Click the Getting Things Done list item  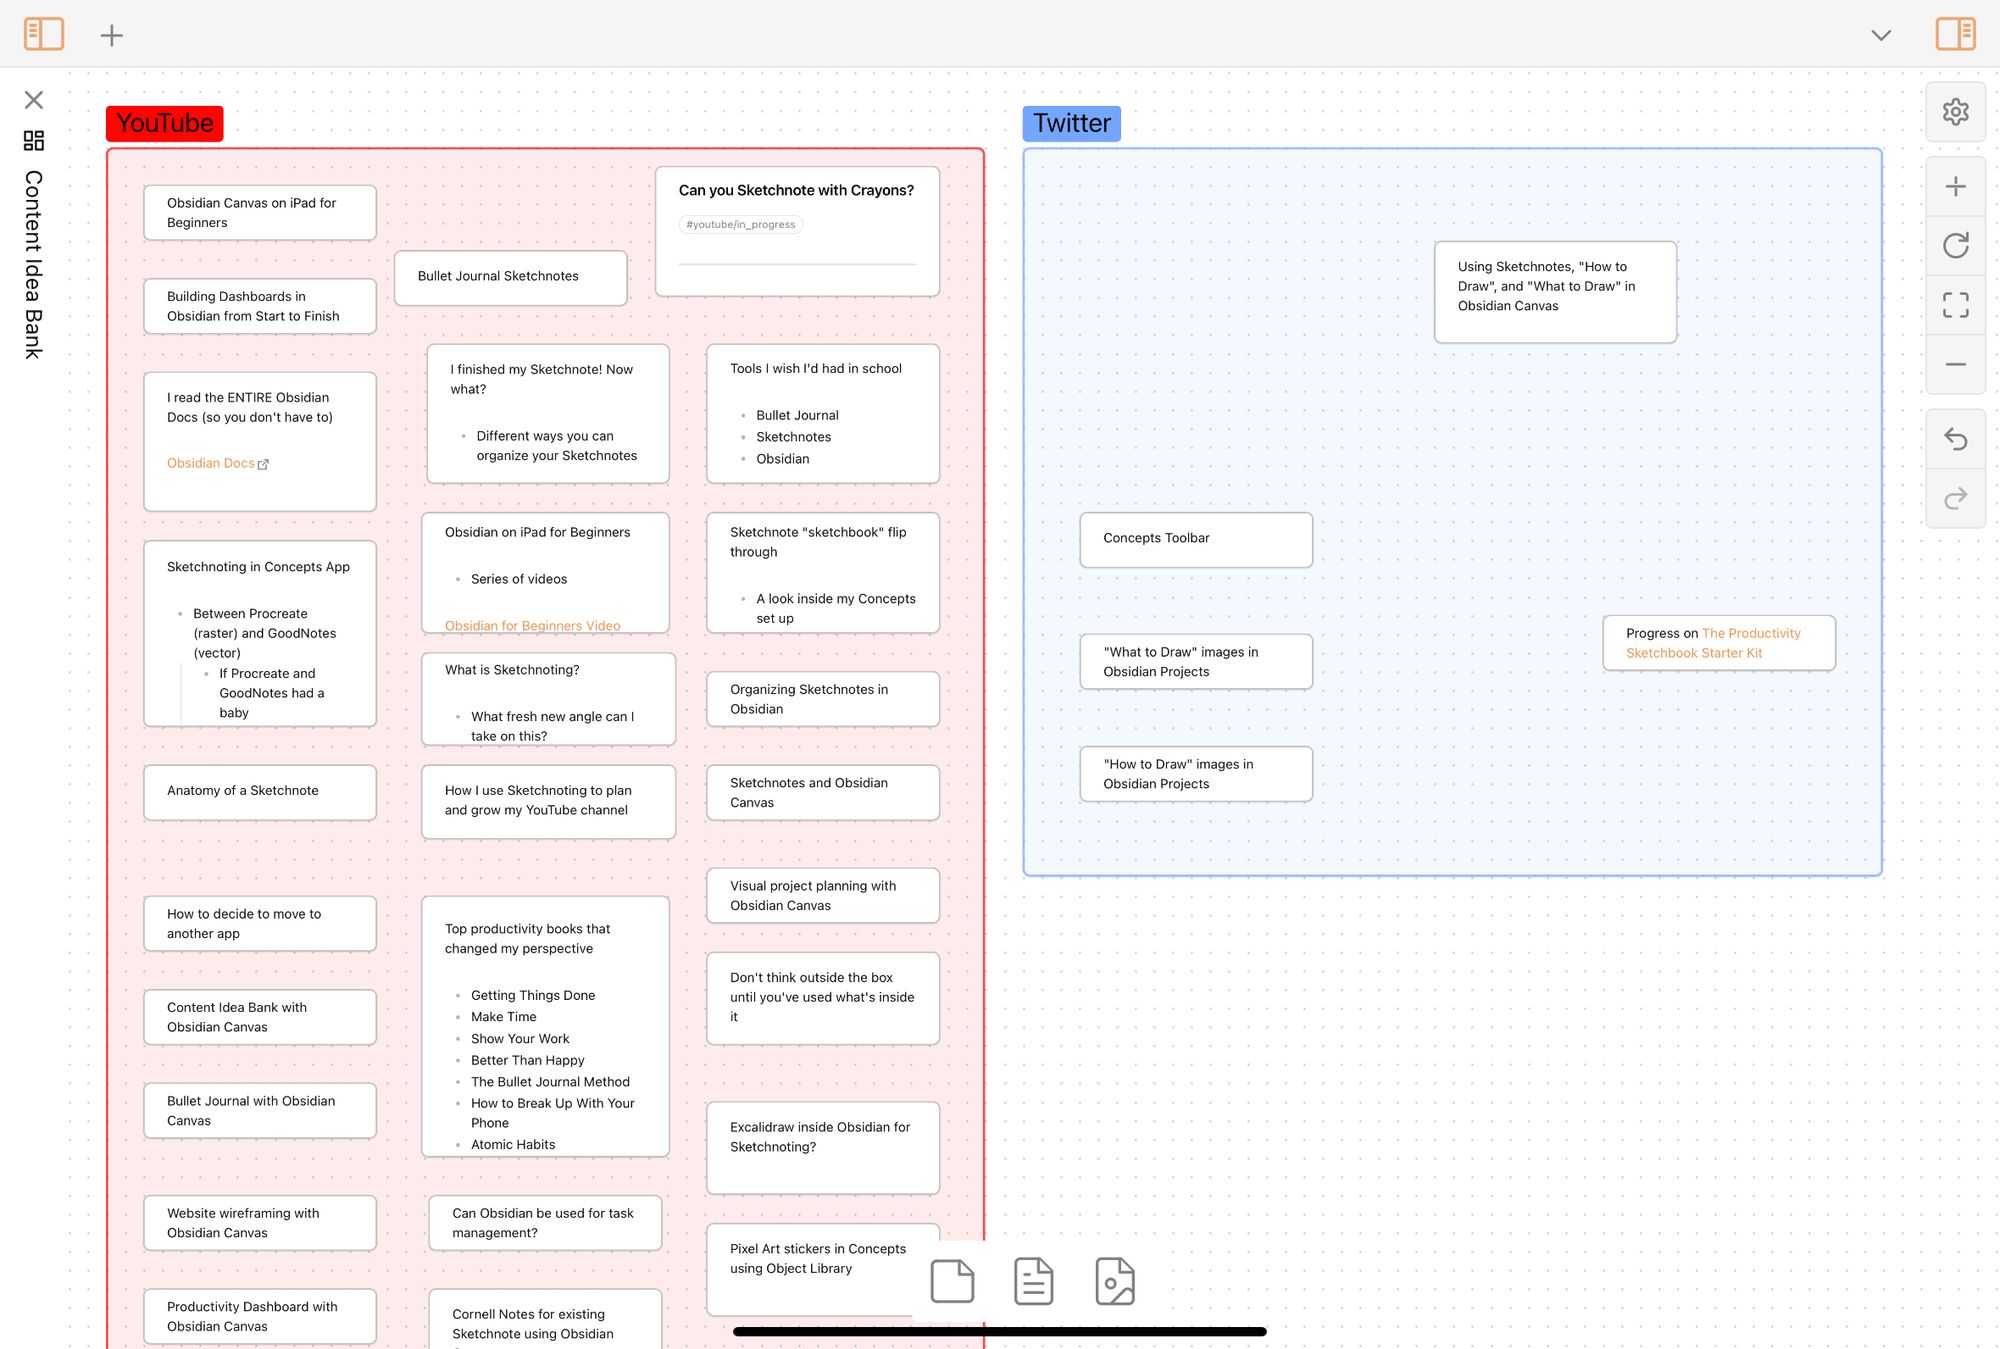tap(532, 995)
